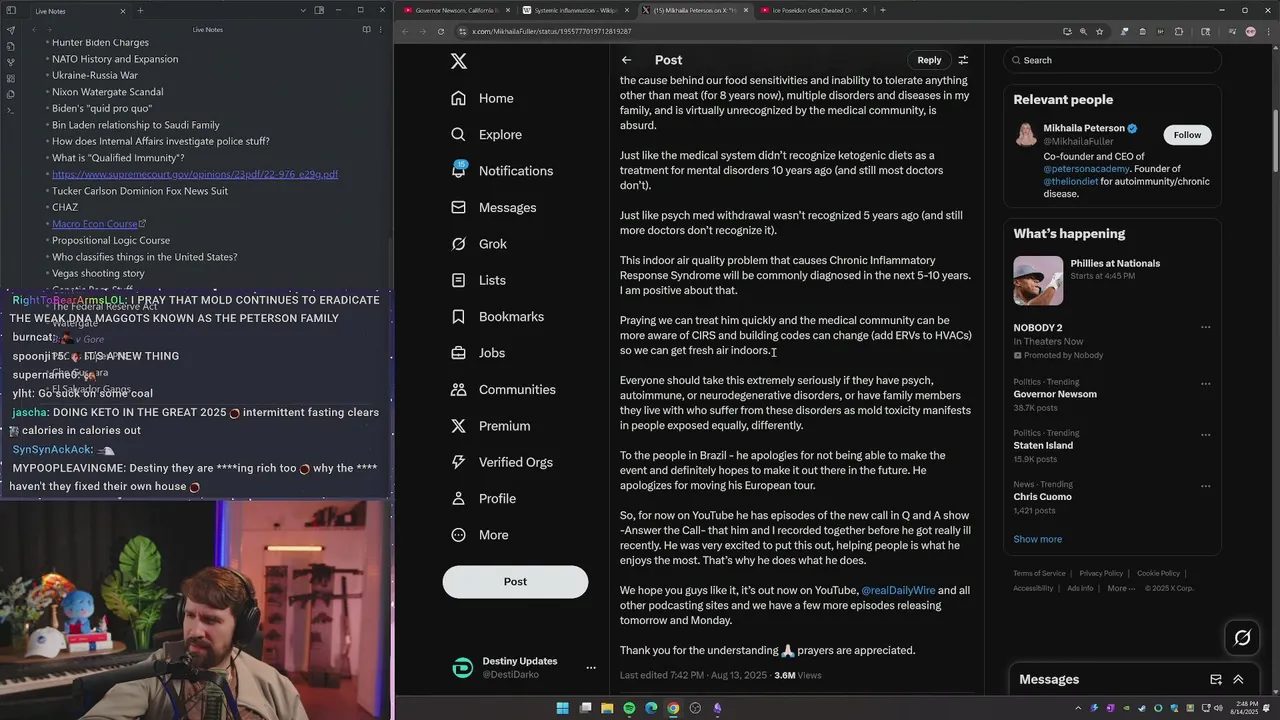Open Governor Newsom trending topic
Image resolution: width=1280 pixels, height=720 pixels.
[1055, 394]
